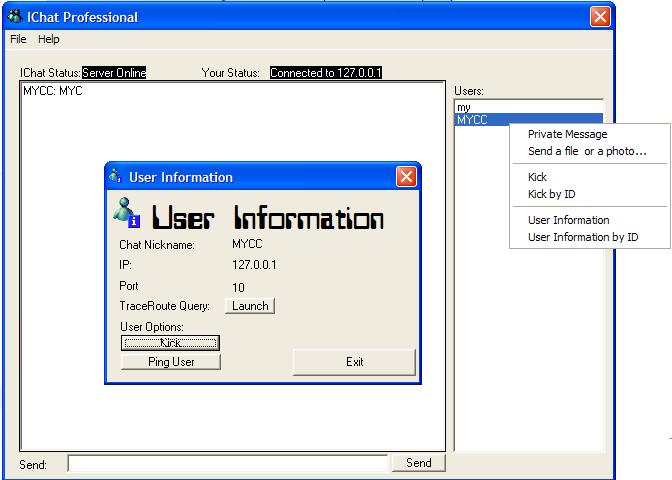Open User Information from context menu
The width and height of the screenshot is (672, 480).
coord(568,220)
